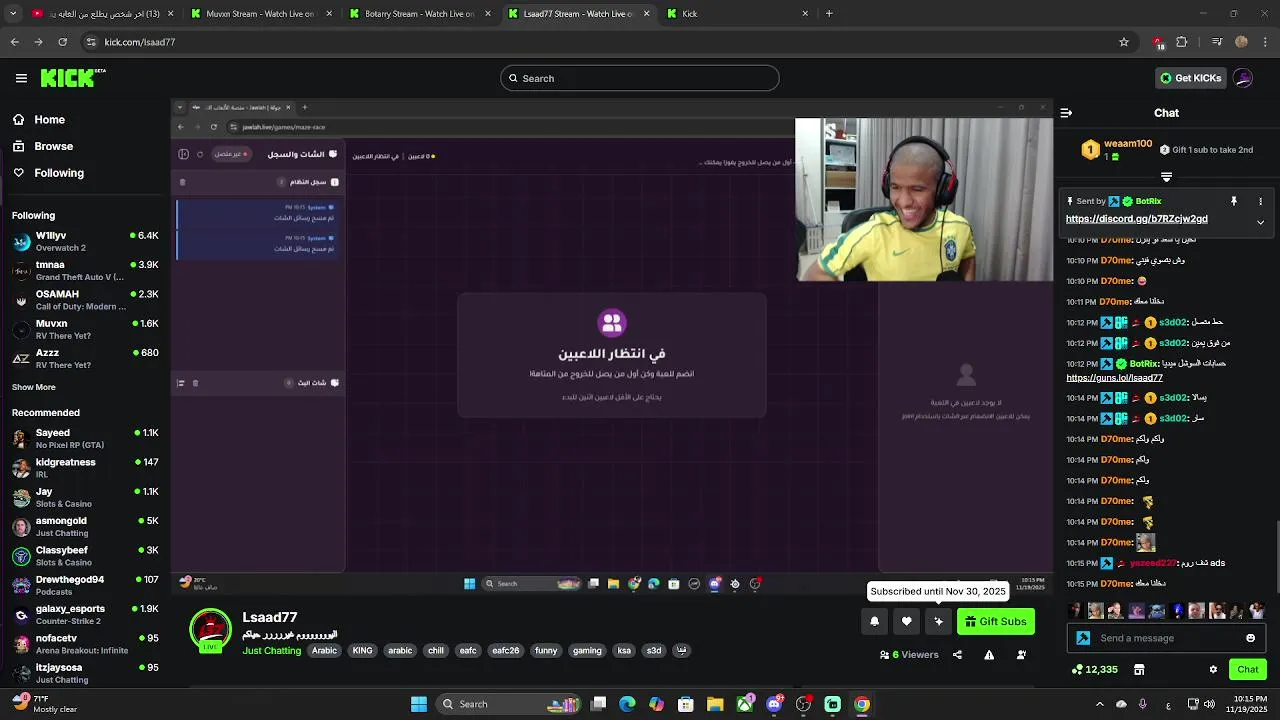Open the channel shop icon

click(1138, 669)
